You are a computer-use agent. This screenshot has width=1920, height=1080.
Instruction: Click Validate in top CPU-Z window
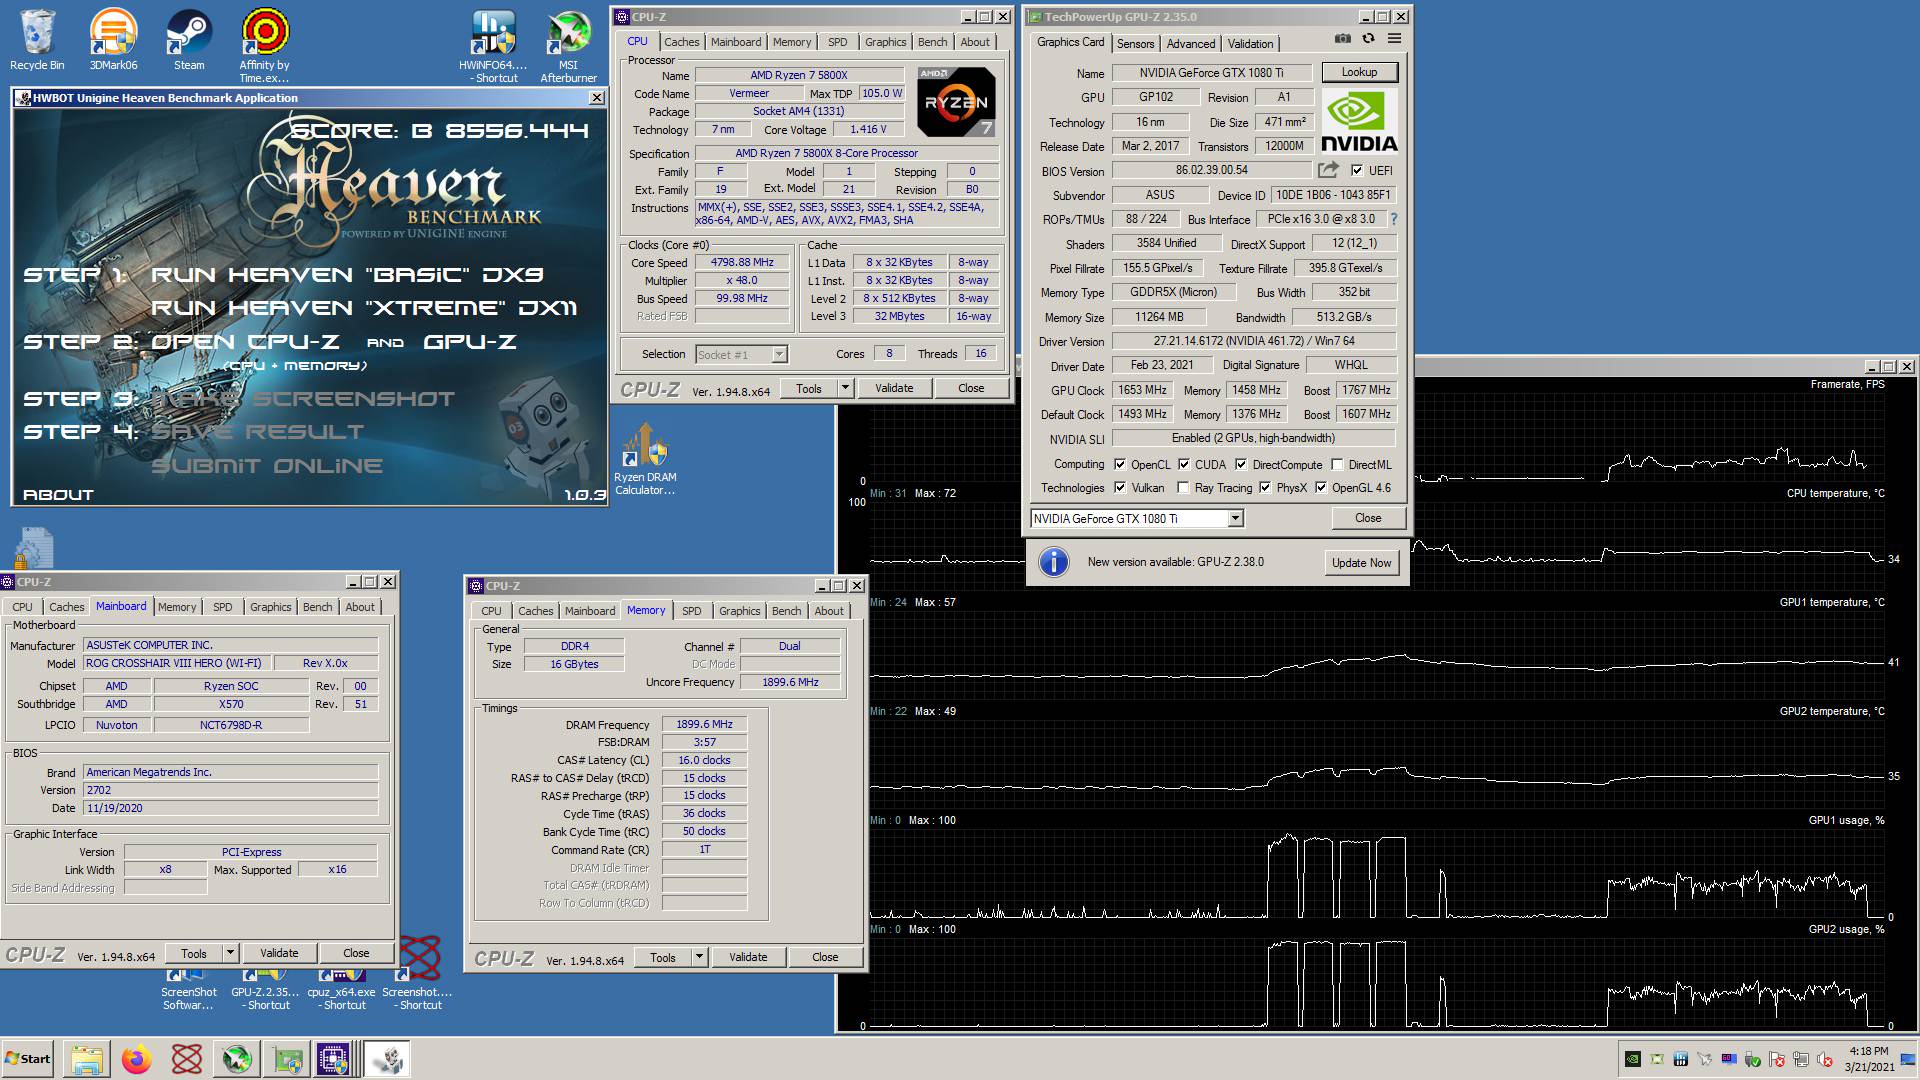point(894,388)
